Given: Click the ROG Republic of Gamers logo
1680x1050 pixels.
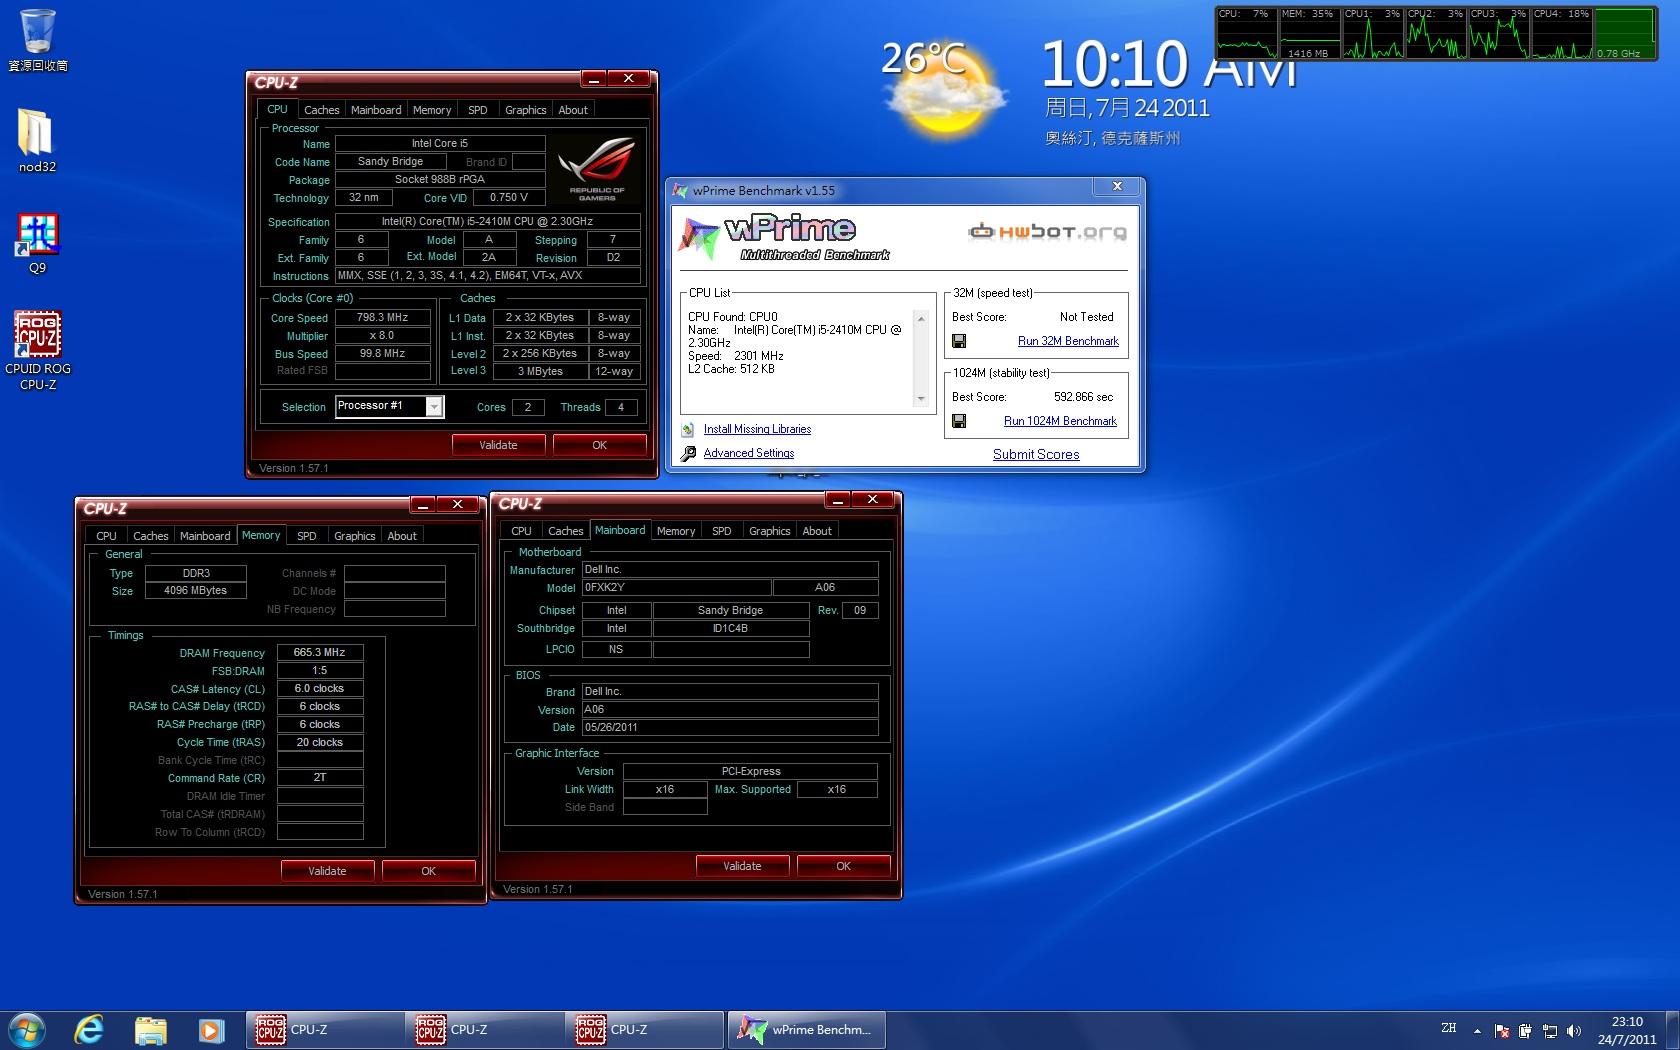Looking at the screenshot, I should [597, 167].
